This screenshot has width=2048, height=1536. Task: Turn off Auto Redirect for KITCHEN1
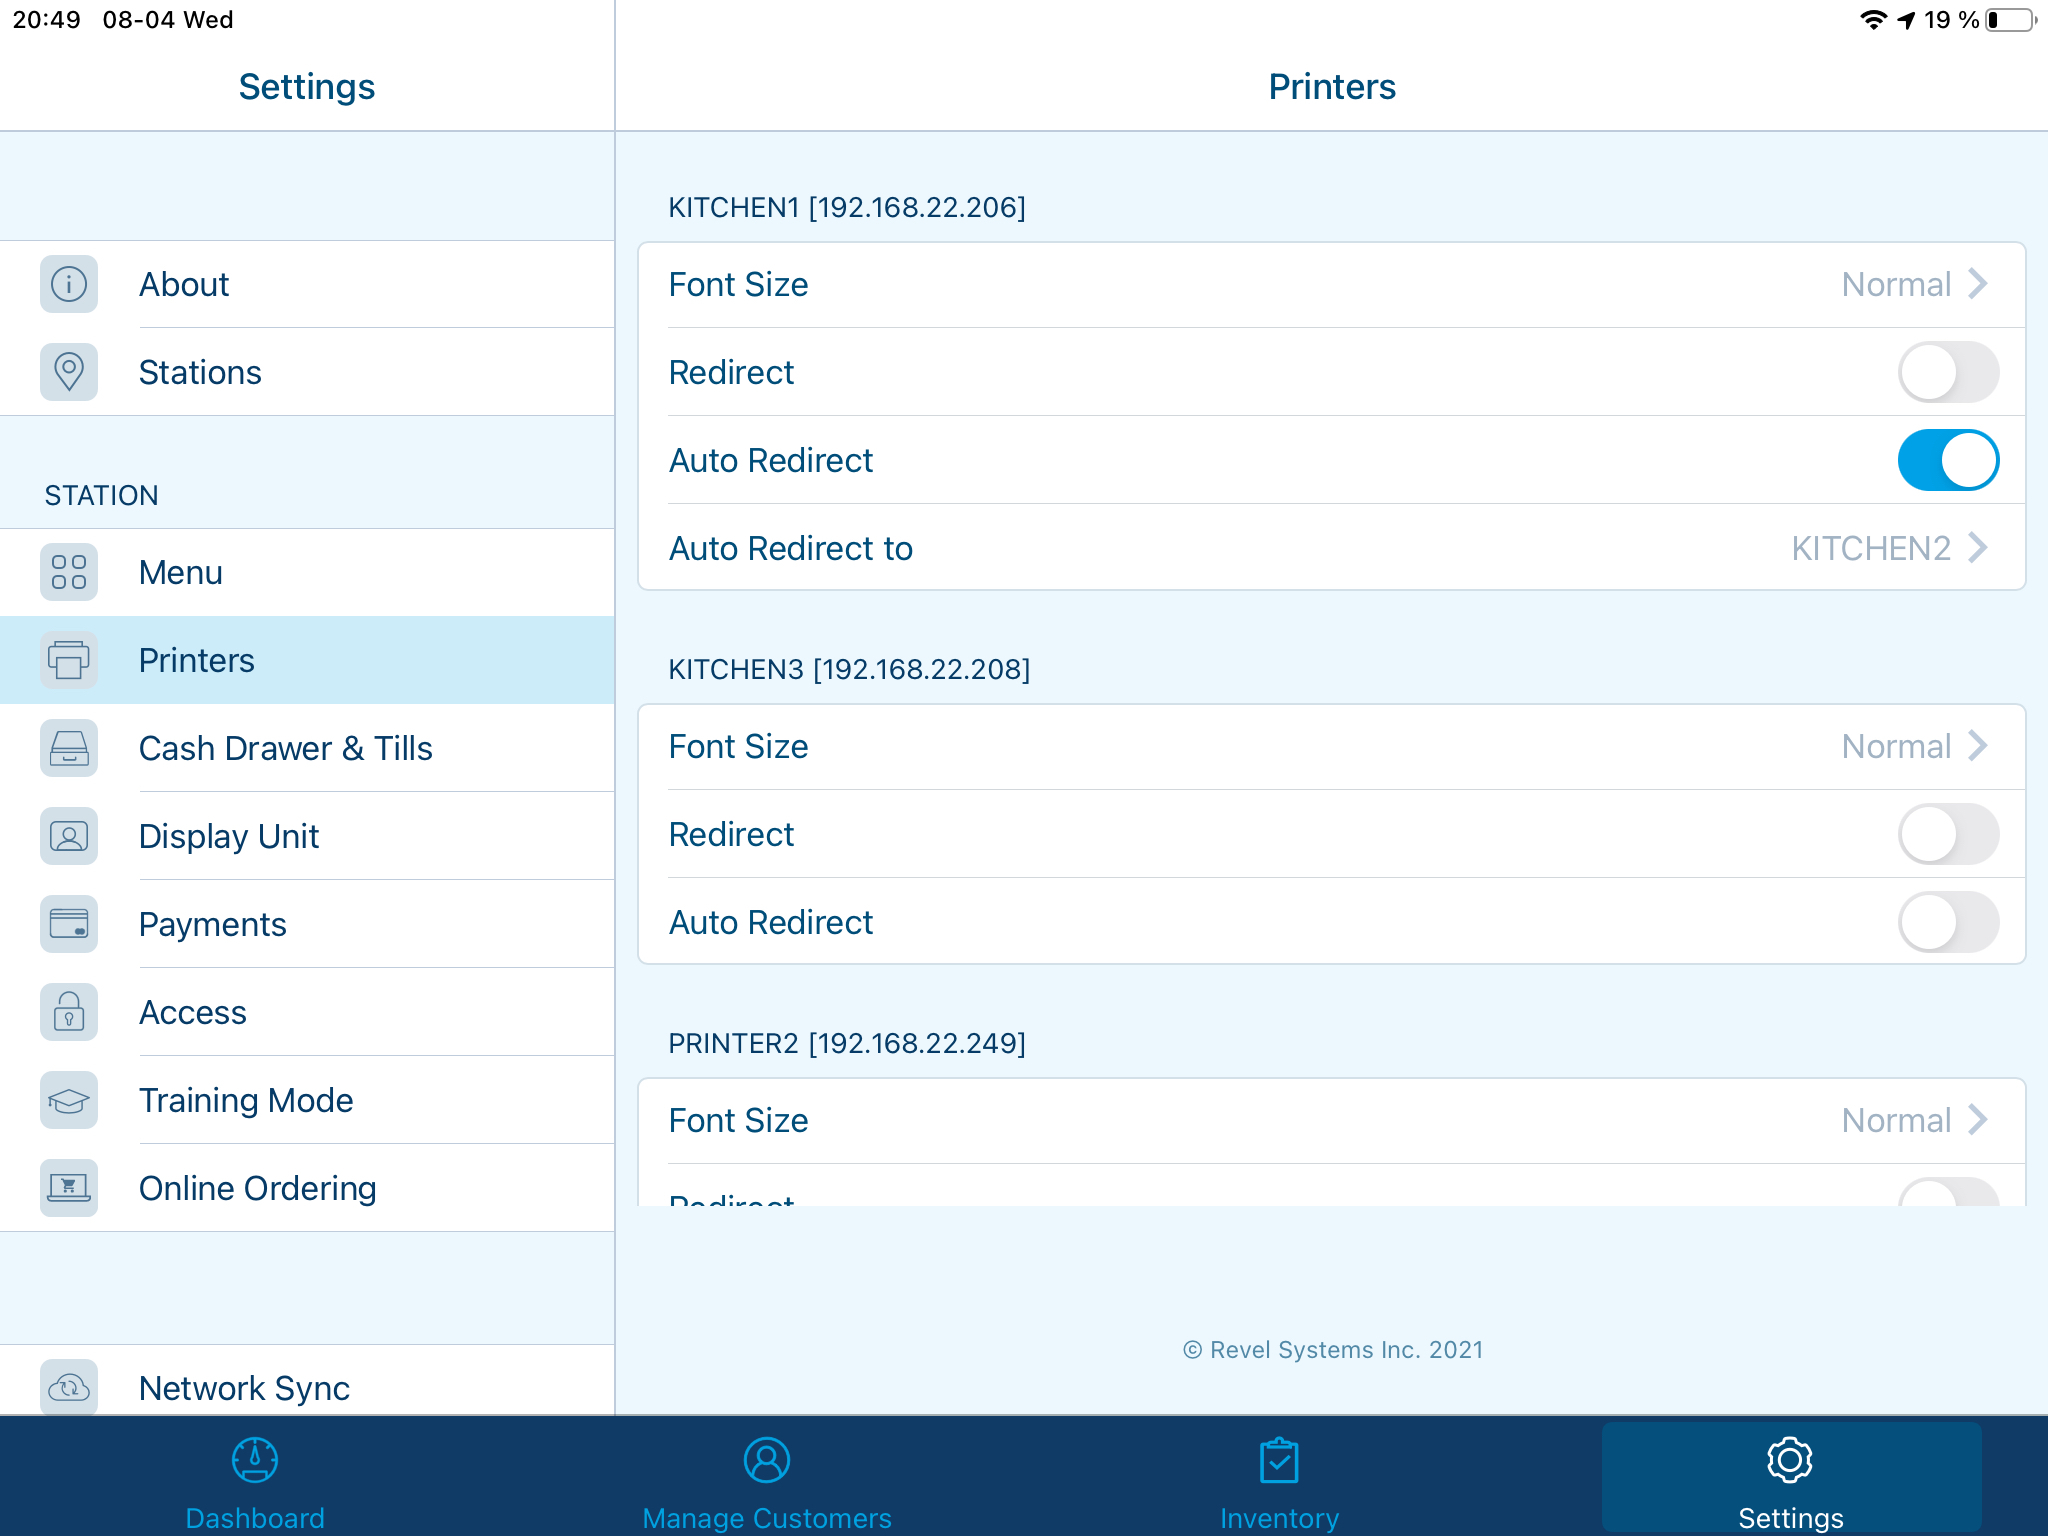(1947, 460)
